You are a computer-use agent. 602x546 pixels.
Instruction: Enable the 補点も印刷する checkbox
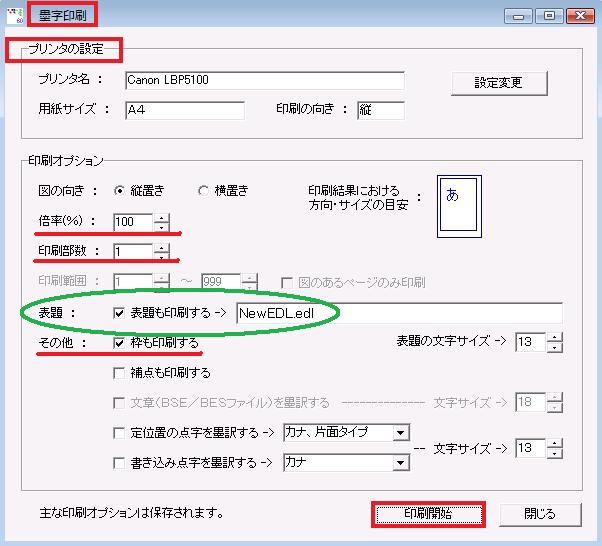tap(121, 373)
